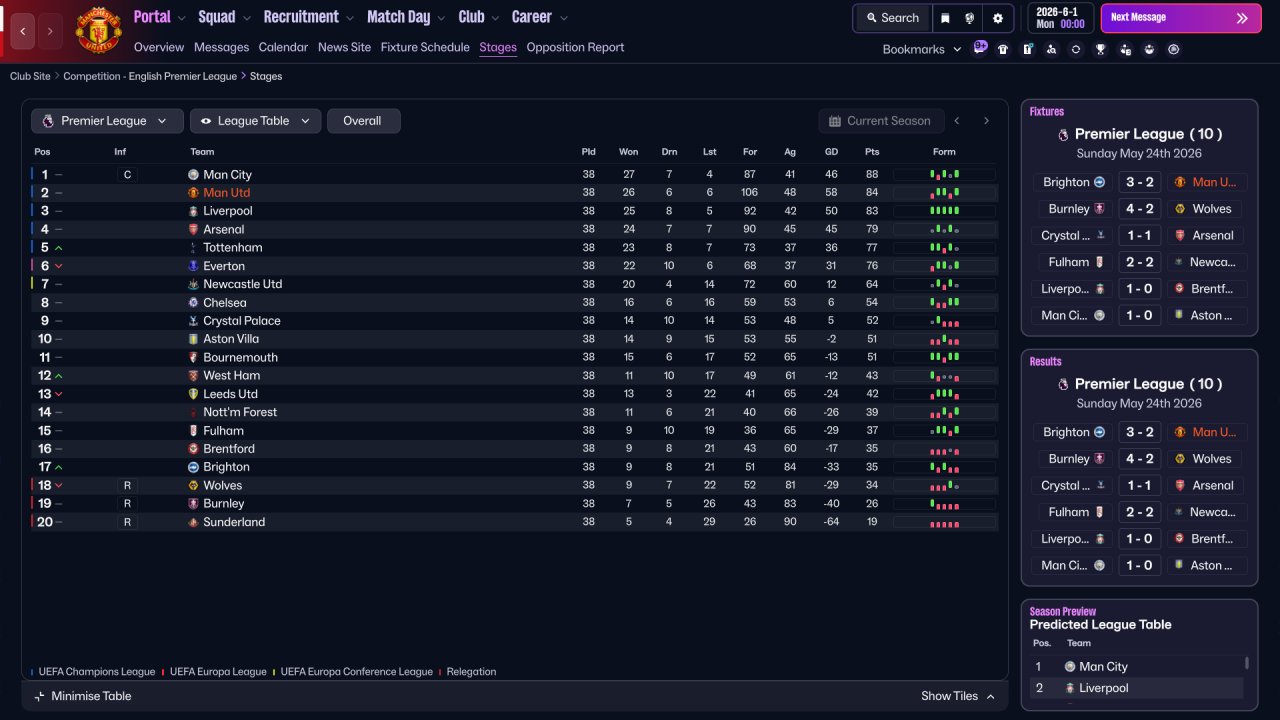Open the League Table view dropdown
Viewport: 1280px width, 720px height.
(256, 121)
